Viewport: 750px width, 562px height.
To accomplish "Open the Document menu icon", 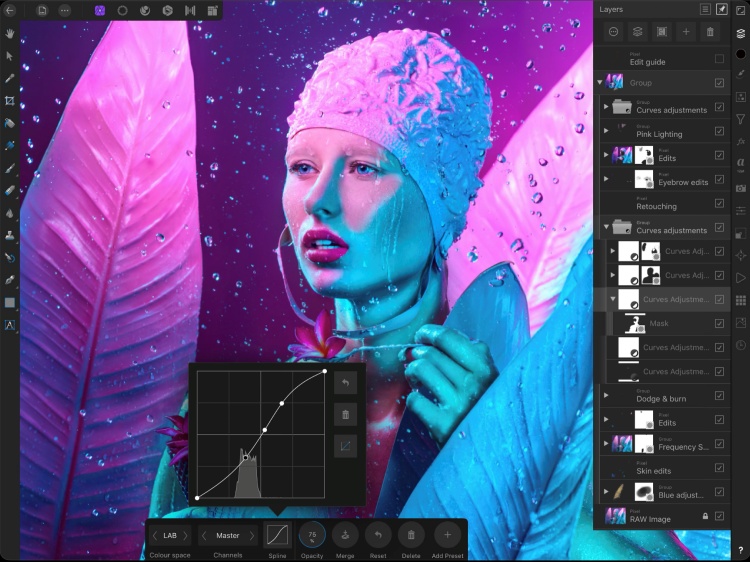I will [x=42, y=10].
